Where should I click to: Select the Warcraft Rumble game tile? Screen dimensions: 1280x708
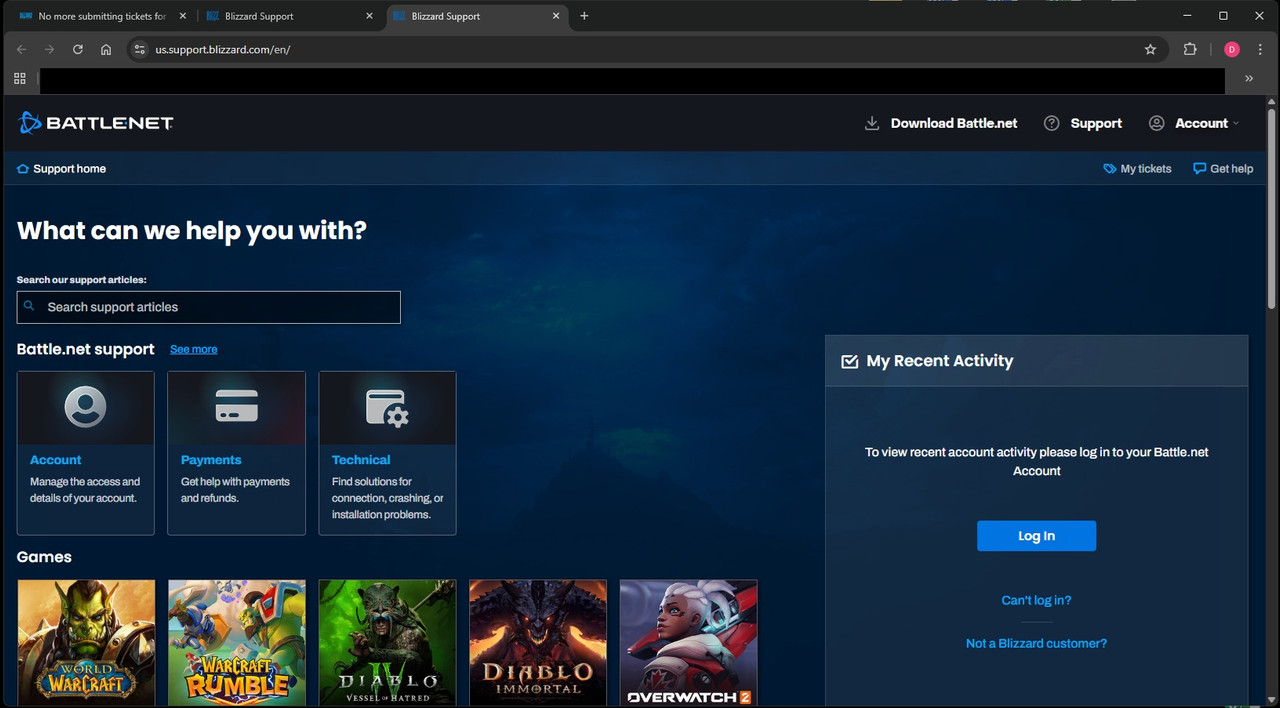pos(237,643)
